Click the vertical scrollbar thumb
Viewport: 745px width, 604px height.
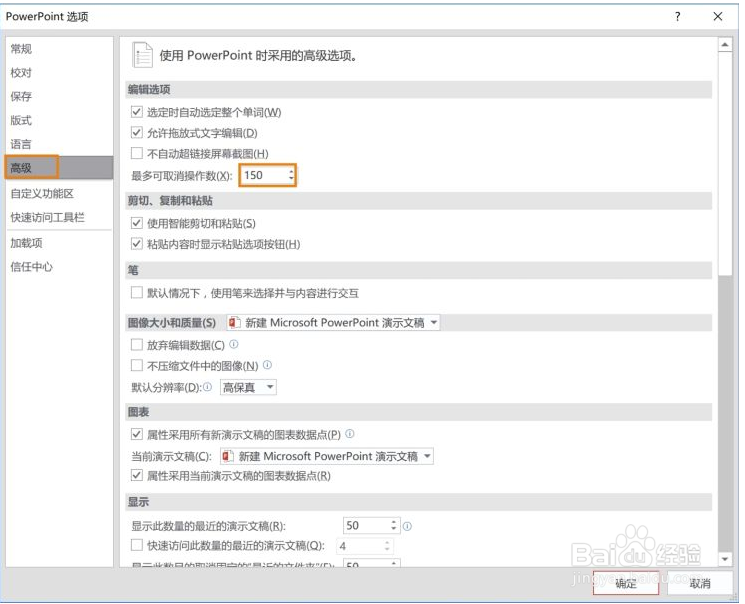[725, 164]
